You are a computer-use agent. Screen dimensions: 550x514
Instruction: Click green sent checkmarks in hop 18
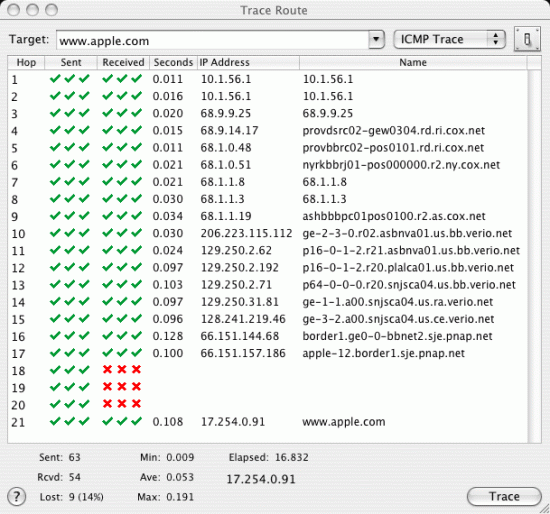click(x=69, y=369)
